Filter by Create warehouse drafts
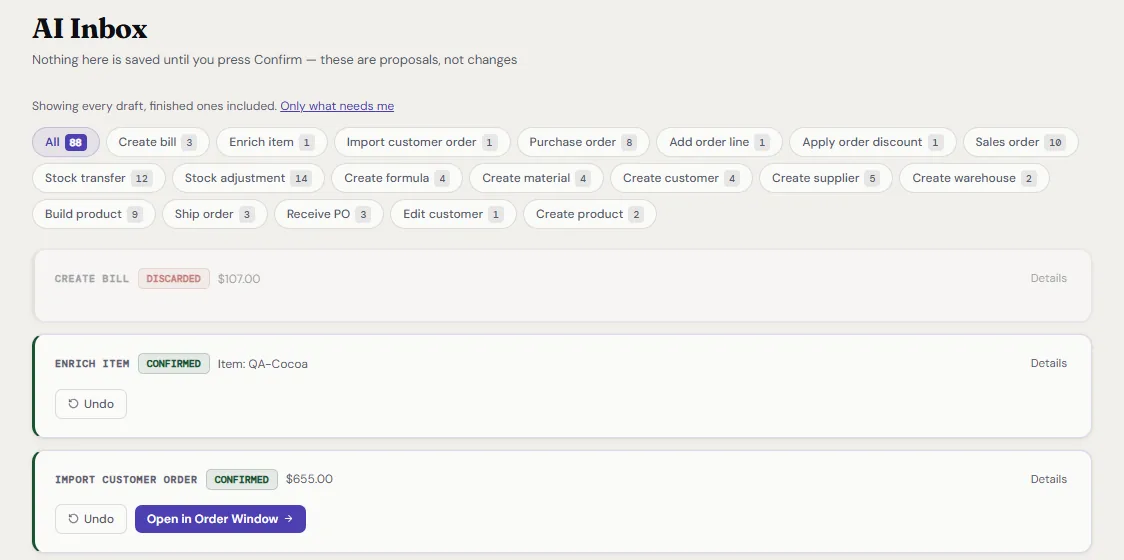Screen dimensions: 1124x560 (x=974, y=178)
